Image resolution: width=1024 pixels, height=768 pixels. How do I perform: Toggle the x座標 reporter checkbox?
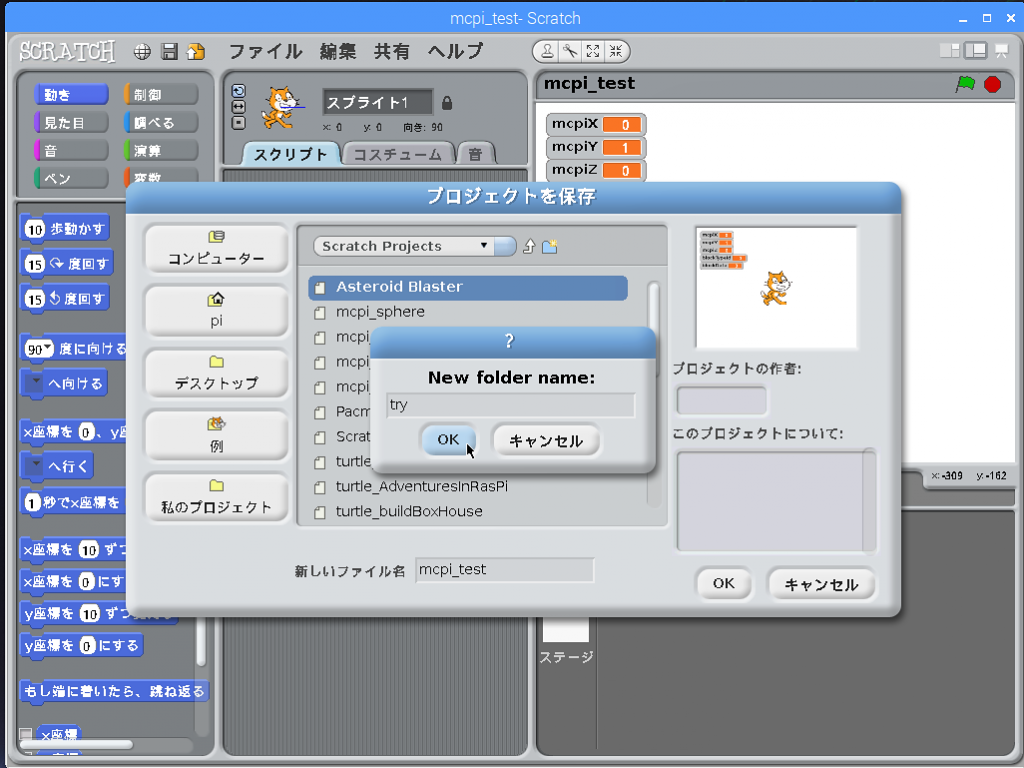click(25, 735)
